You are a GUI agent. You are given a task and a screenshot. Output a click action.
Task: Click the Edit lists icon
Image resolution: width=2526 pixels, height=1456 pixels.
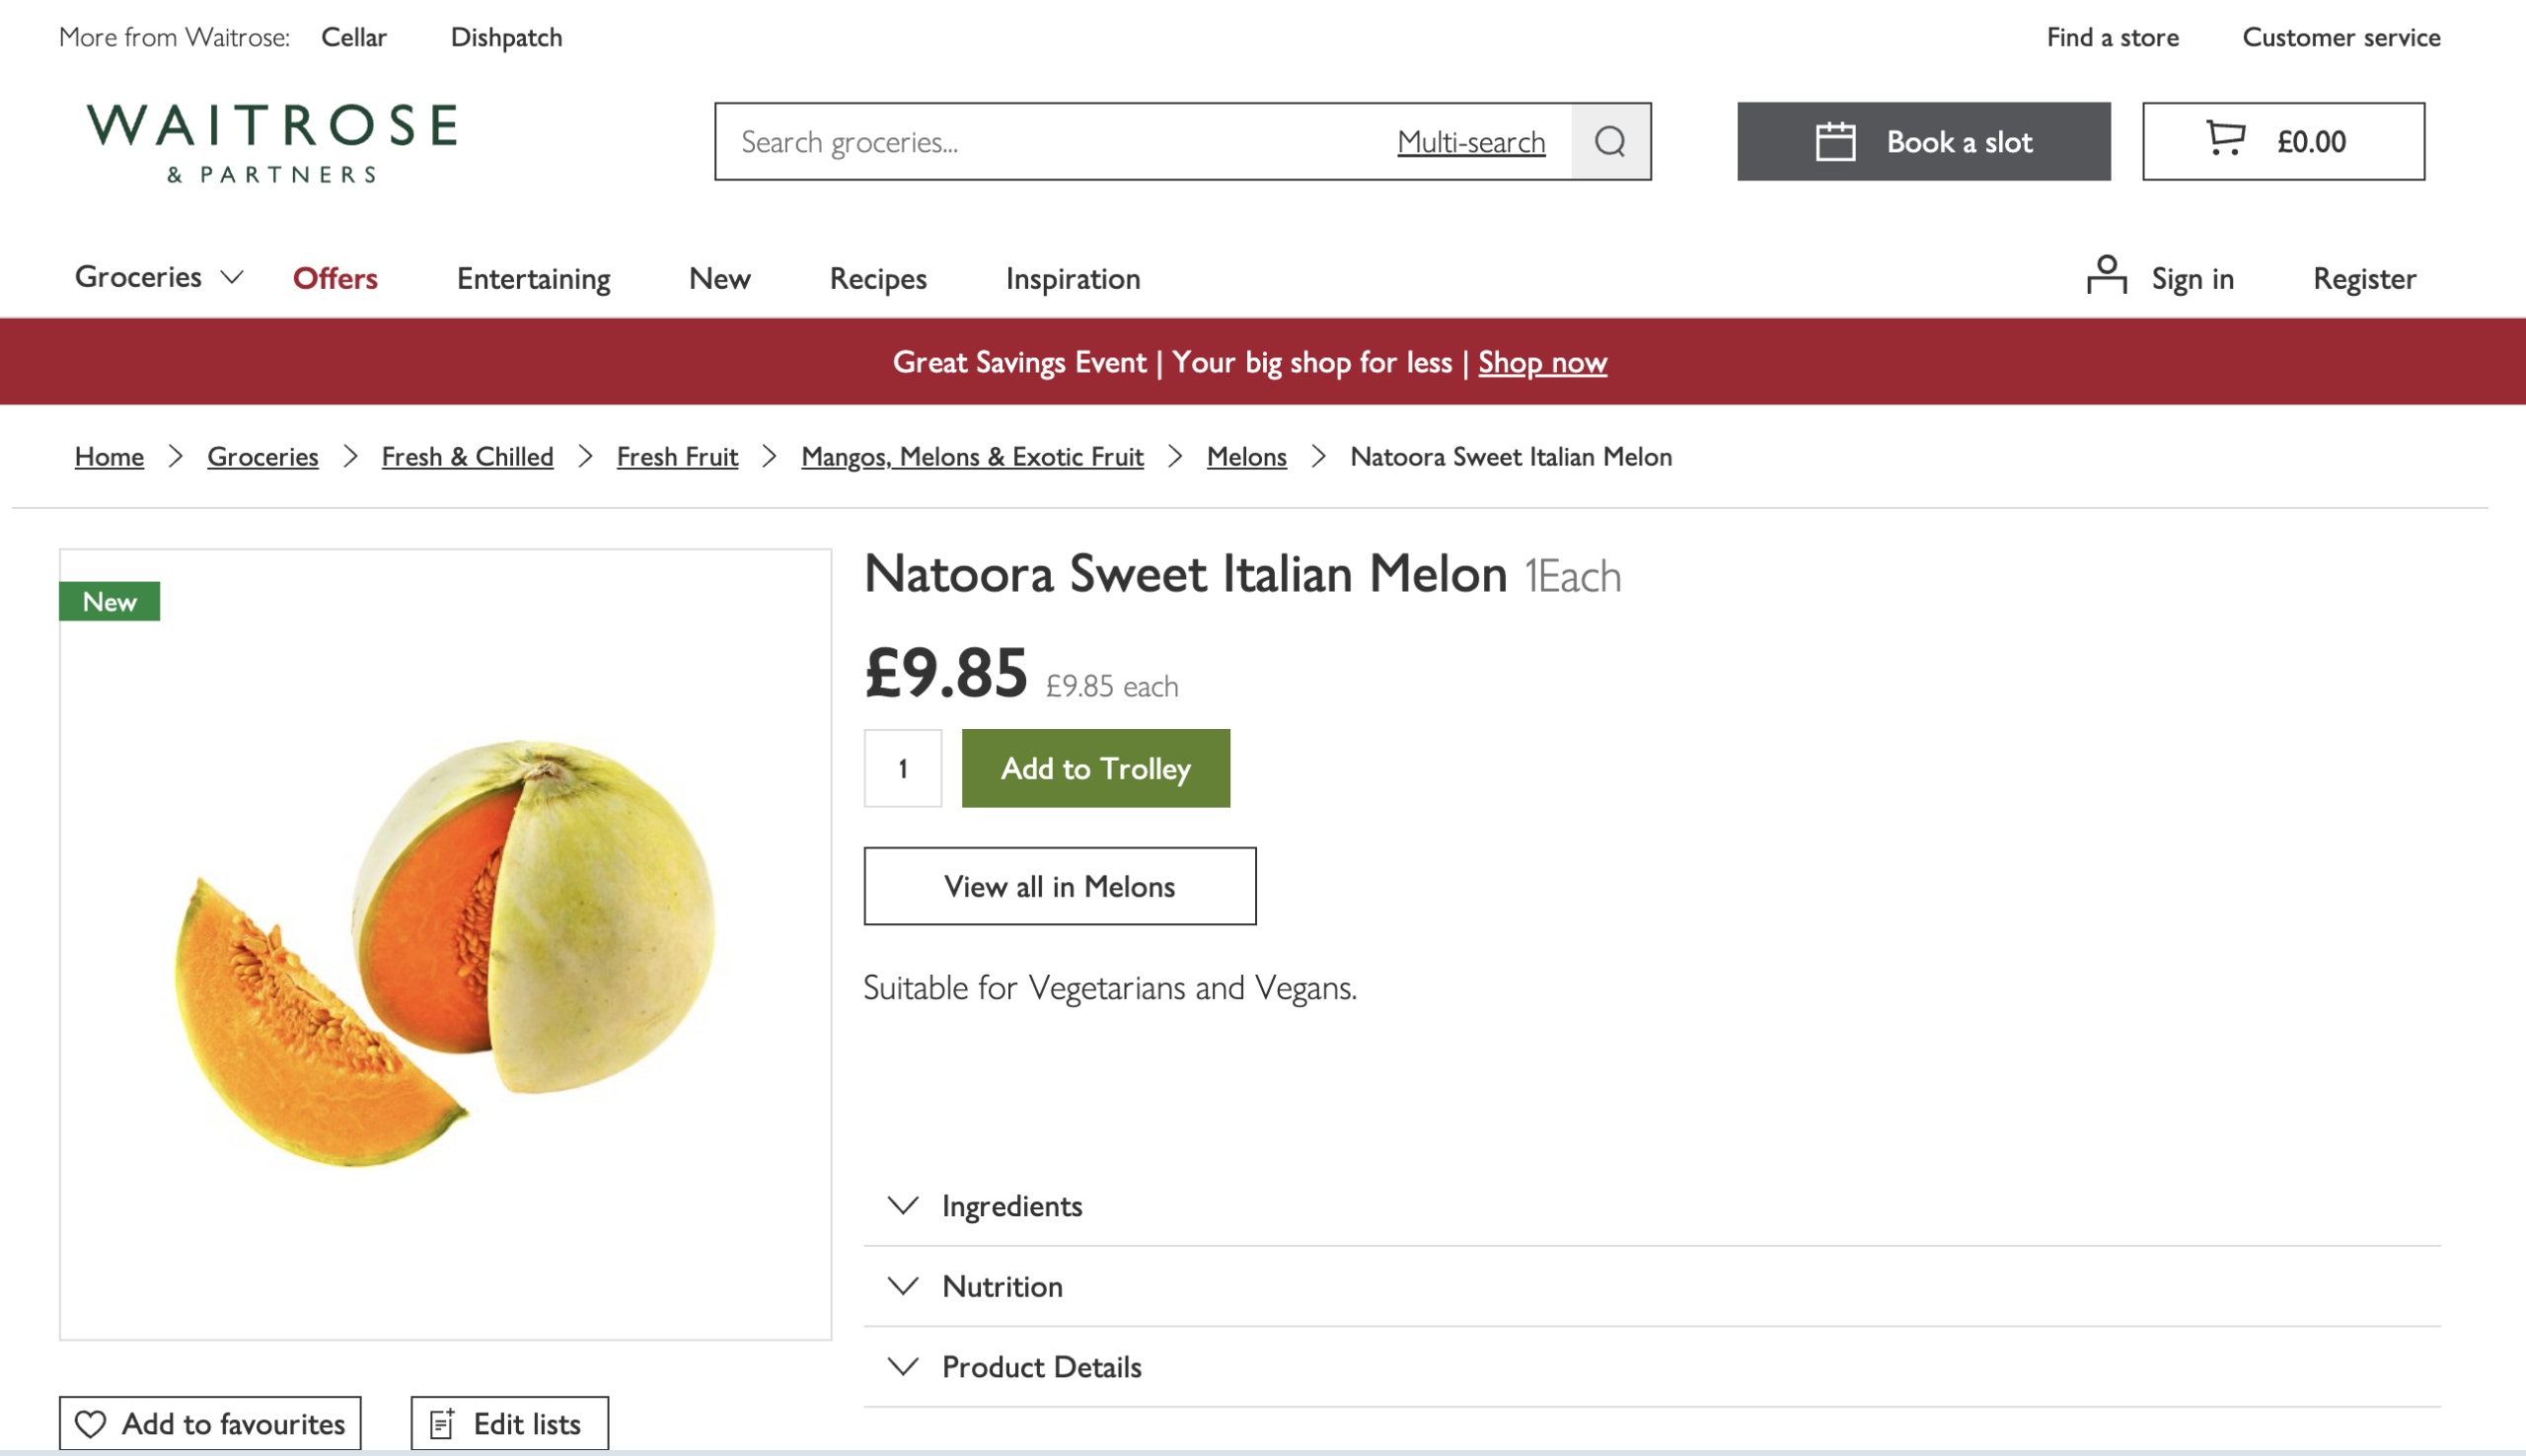(x=442, y=1424)
